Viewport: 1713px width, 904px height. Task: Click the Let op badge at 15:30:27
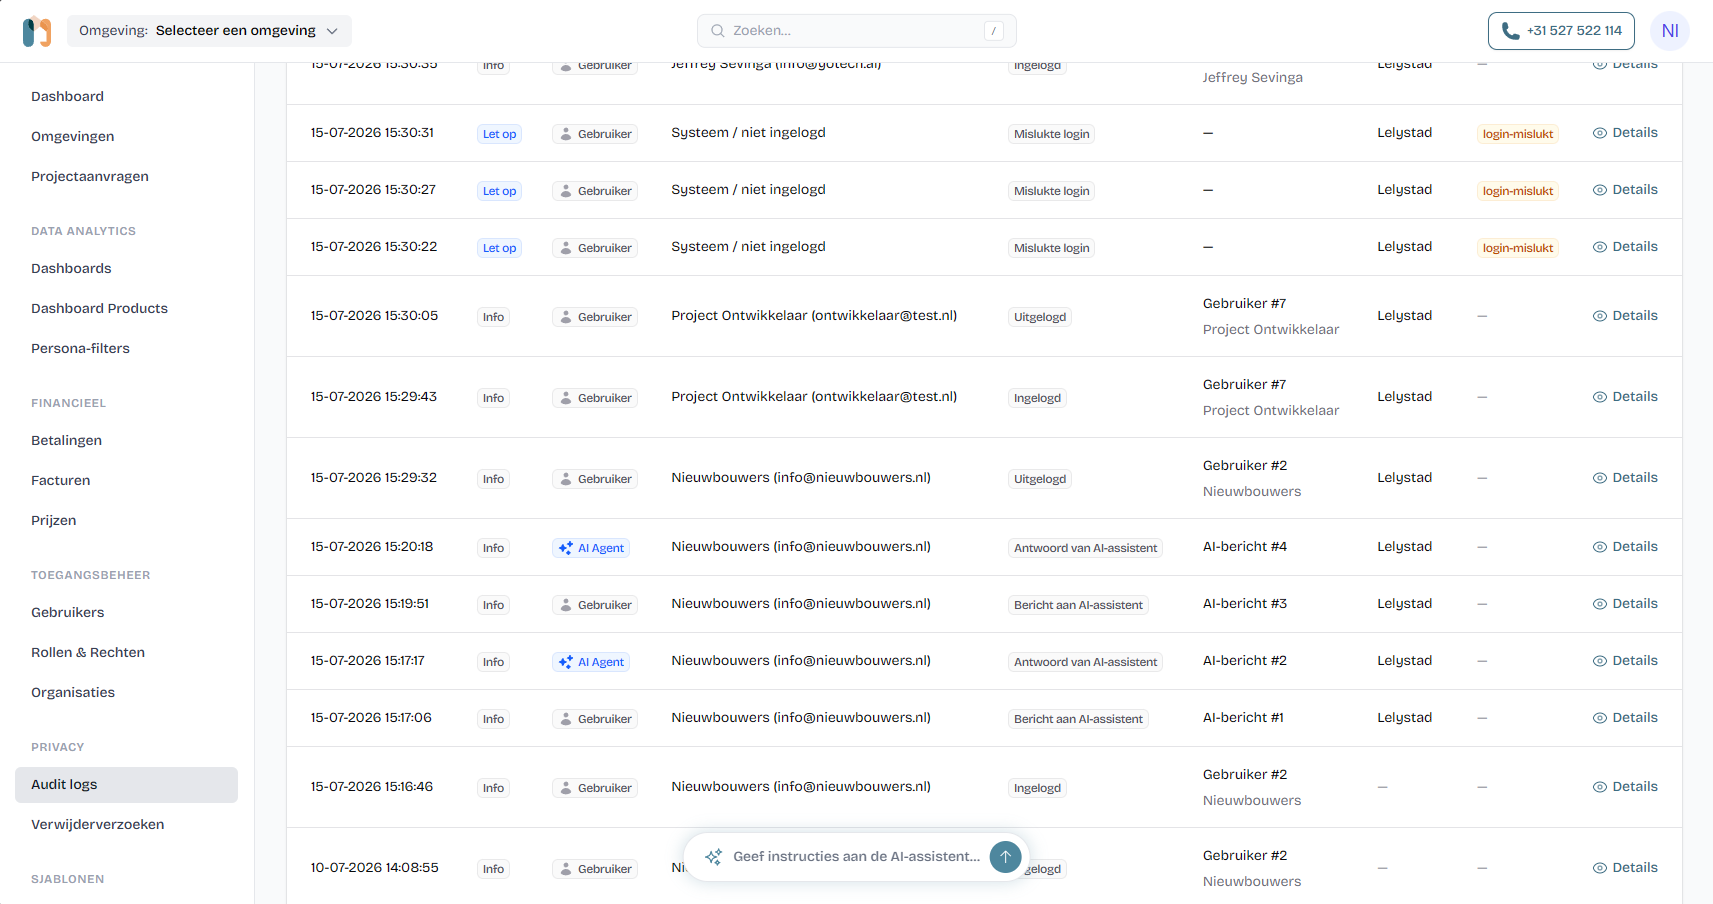tap(499, 191)
